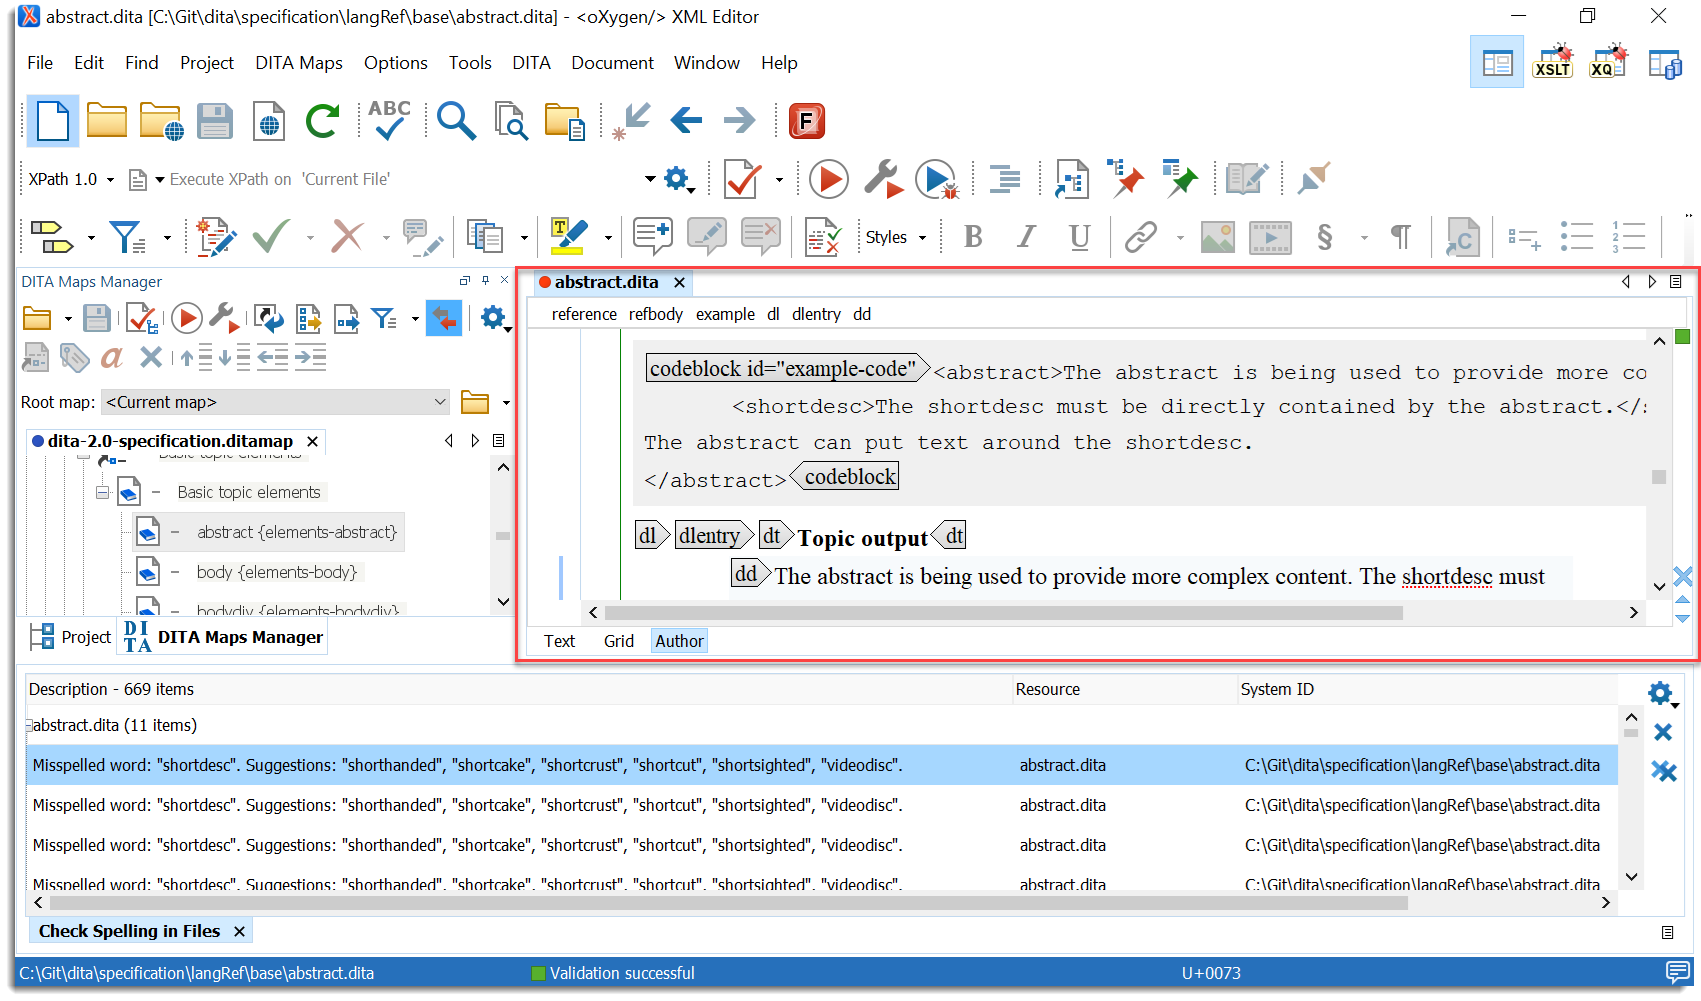The image size is (1701, 1001).
Task: Switch to Grid editing mode tab
Action: pyautogui.click(x=618, y=641)
